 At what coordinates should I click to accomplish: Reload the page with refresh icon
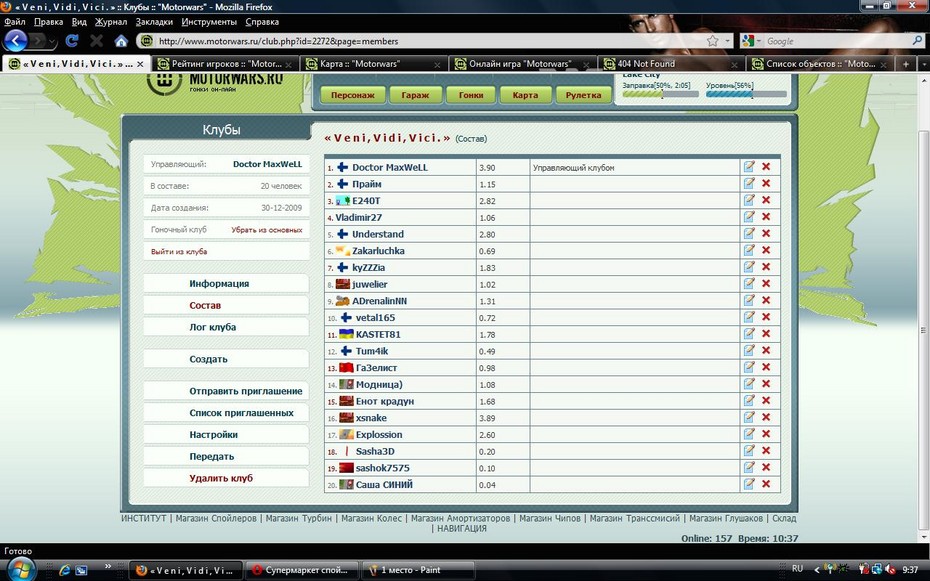[x=72, y=41]
